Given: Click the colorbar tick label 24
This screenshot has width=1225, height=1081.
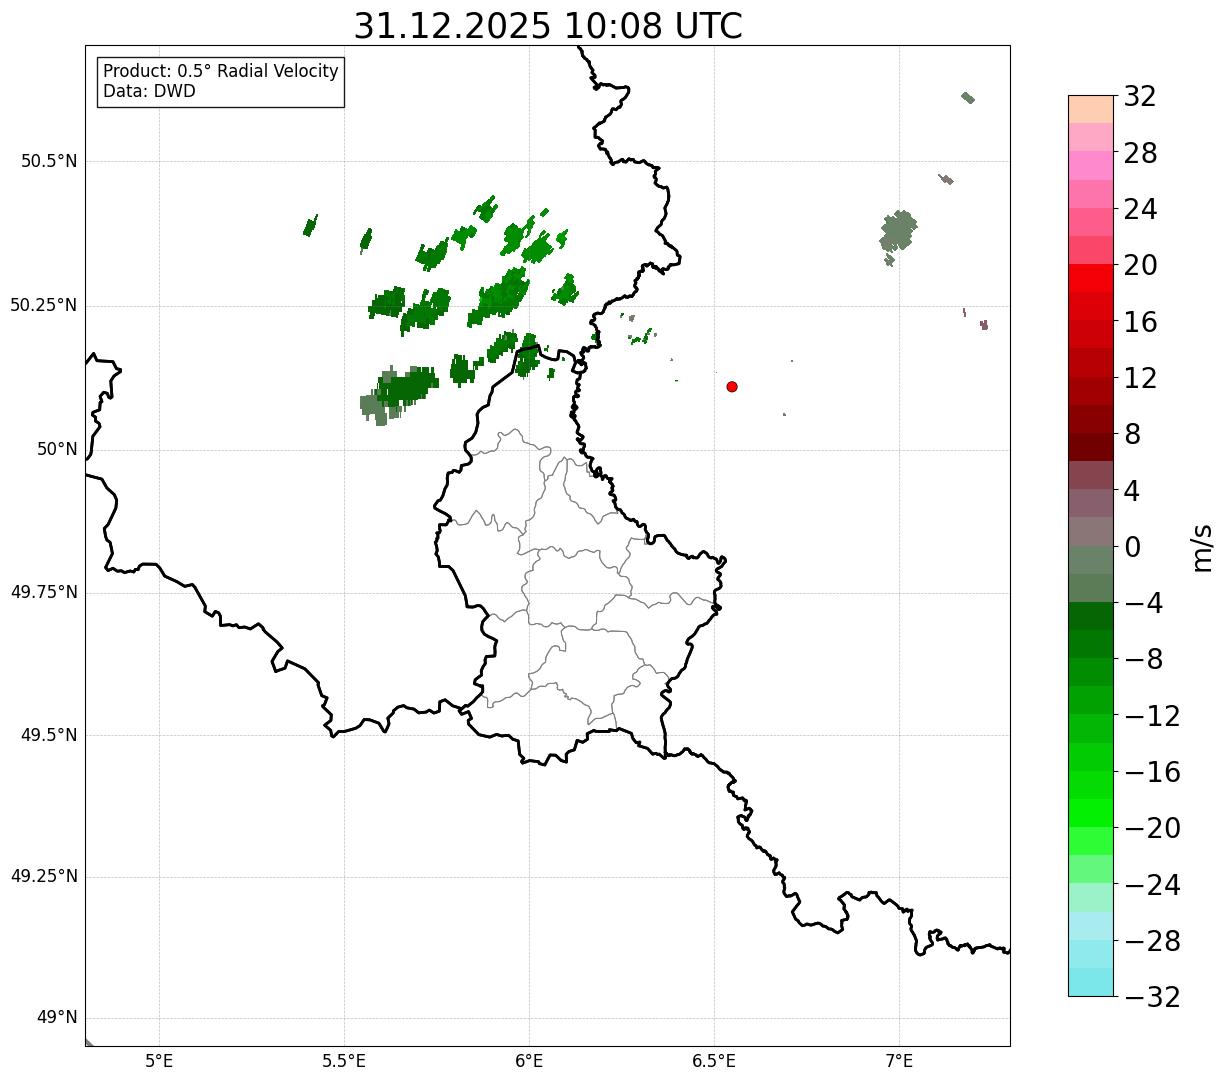Looking at the screenshot, I should [x=1140, y=209].
